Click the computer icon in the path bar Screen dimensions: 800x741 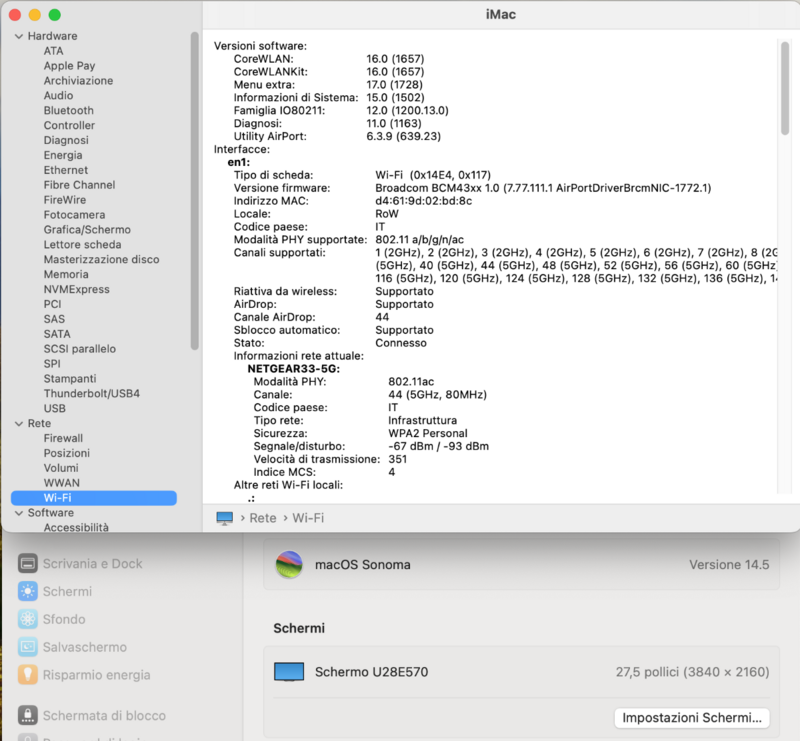[224, 518]
